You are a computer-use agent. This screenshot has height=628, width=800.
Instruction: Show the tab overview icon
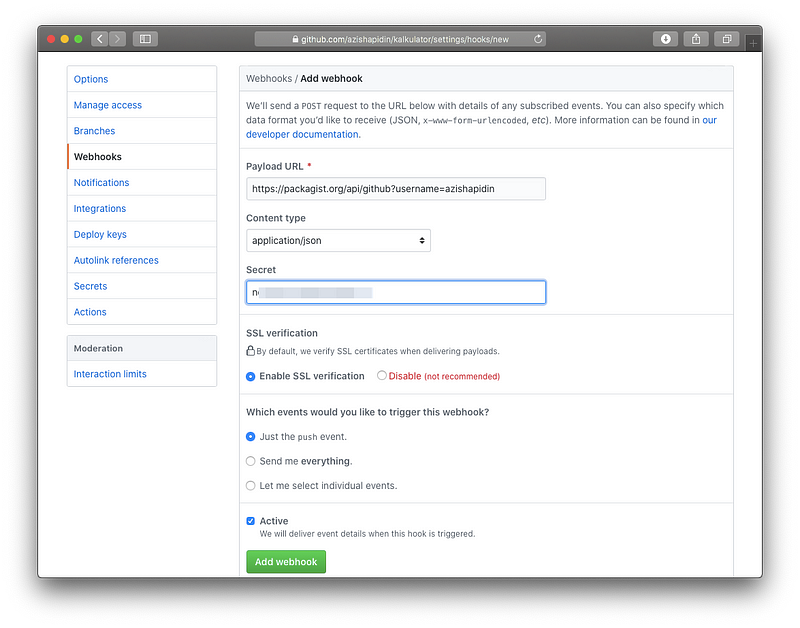[727, 39]
